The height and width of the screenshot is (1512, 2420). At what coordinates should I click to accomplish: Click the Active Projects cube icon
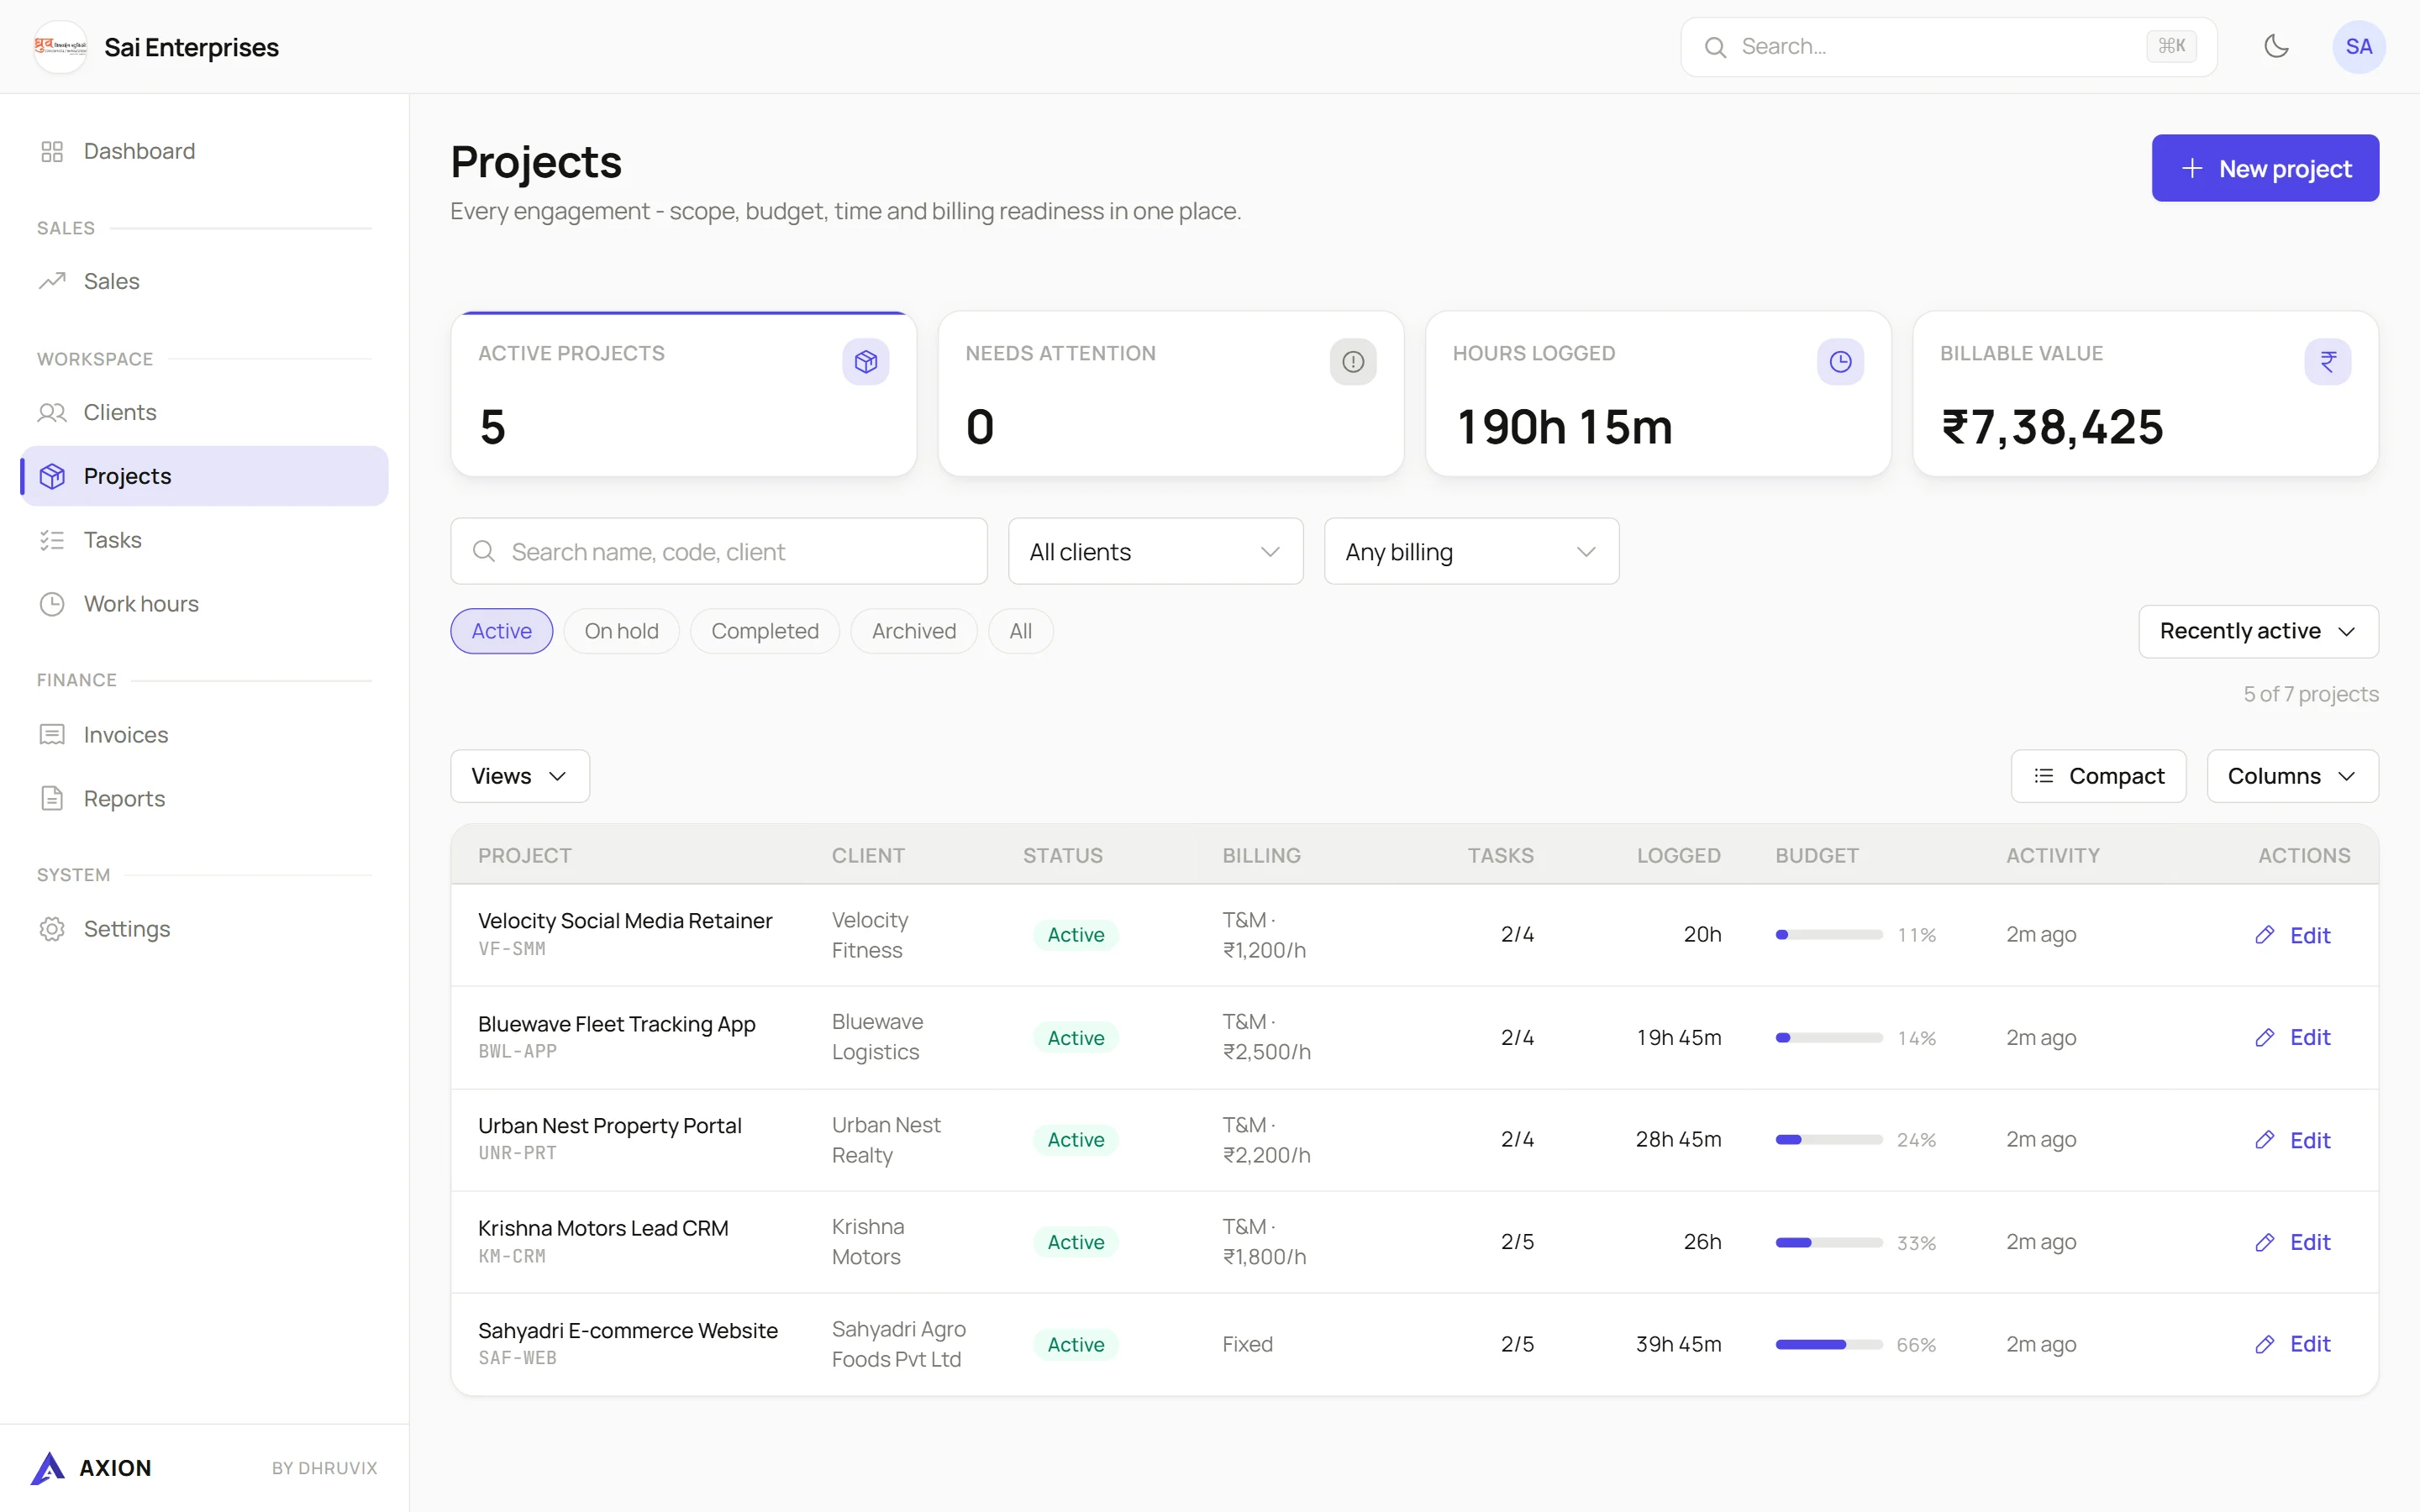point(865,361)
